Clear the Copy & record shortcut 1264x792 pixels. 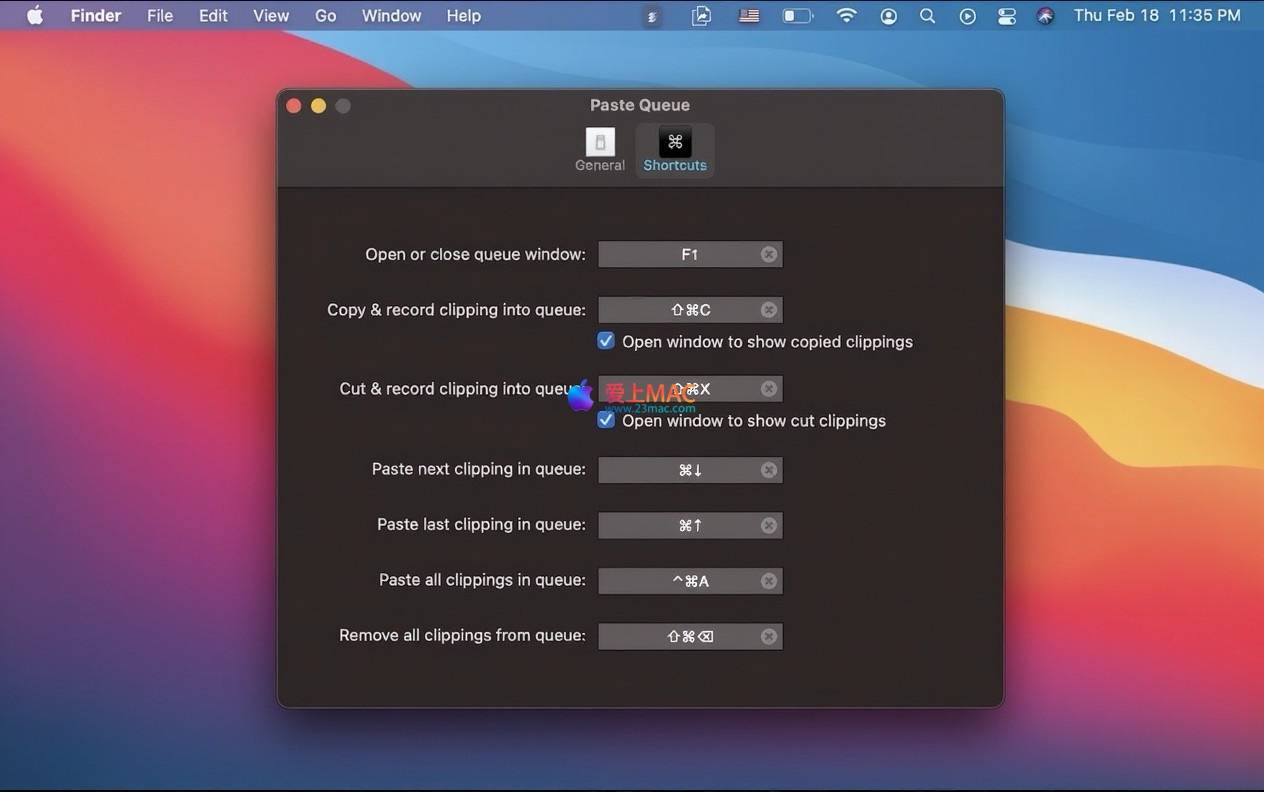pos(769,310)
